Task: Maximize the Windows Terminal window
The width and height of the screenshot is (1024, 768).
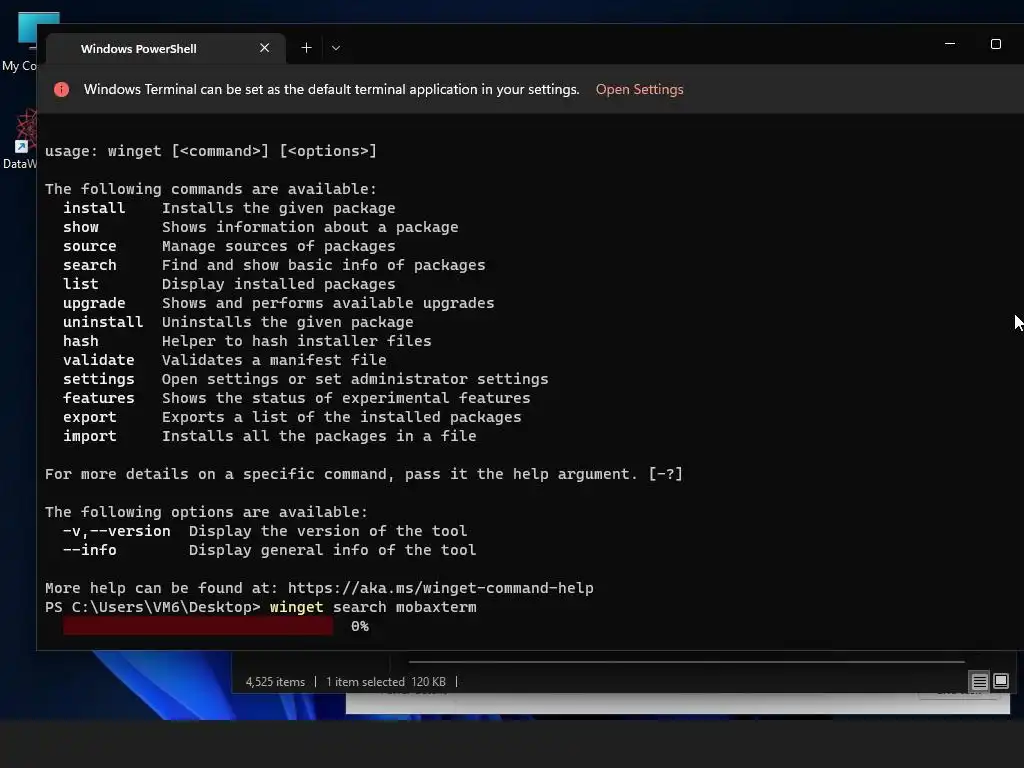Action: 996,44
